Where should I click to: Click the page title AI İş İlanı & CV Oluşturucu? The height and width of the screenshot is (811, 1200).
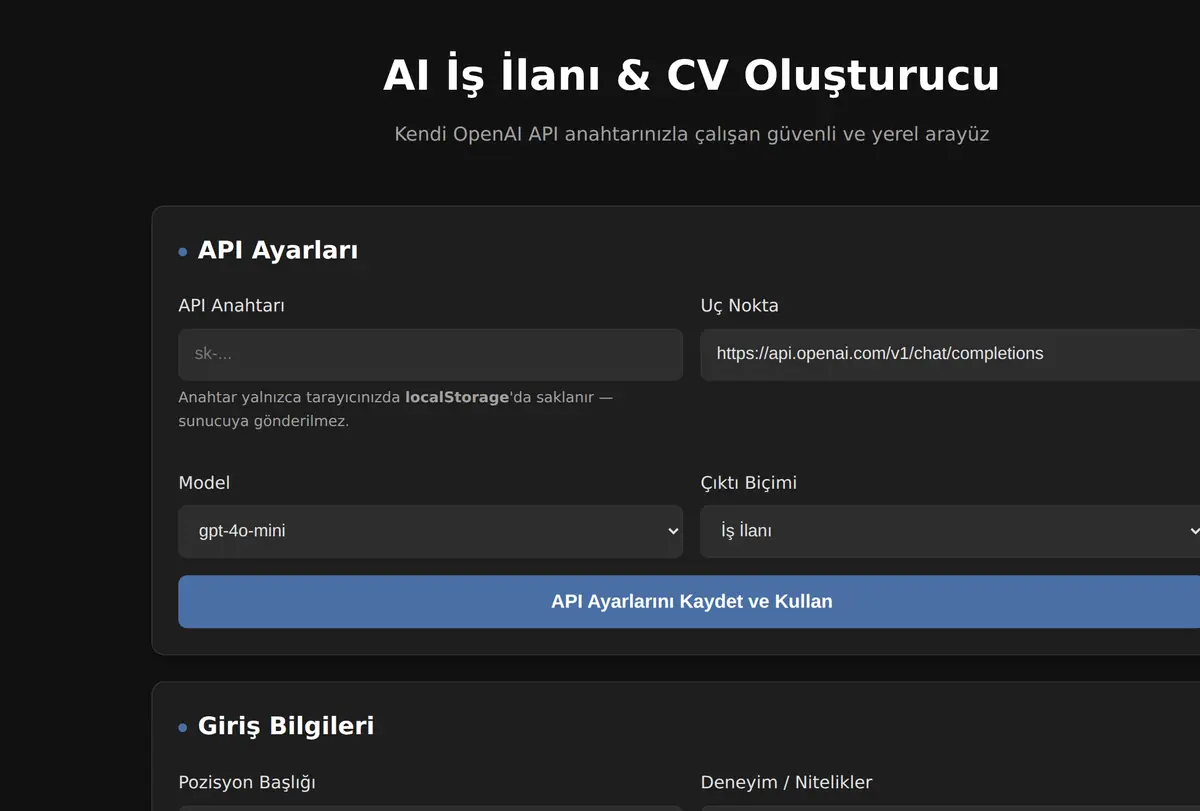click(691, 76)
